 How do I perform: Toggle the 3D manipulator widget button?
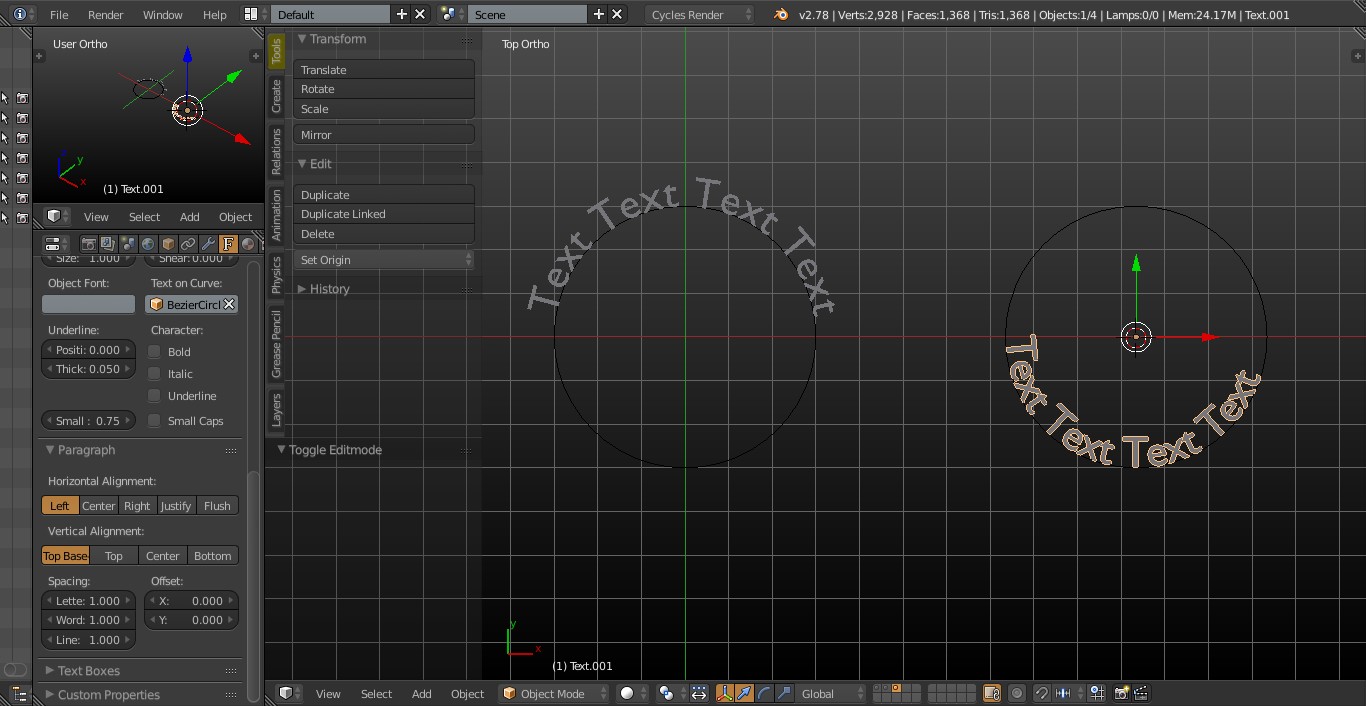pos(725,693)
